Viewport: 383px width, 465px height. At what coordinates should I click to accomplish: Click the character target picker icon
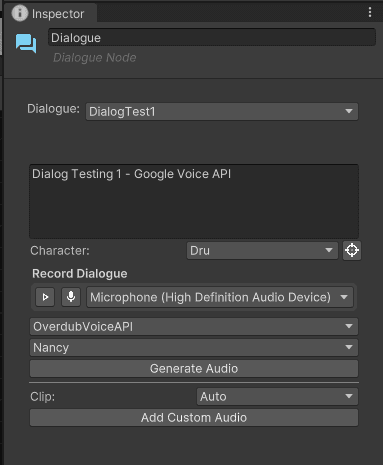click(x=352, y=250)
